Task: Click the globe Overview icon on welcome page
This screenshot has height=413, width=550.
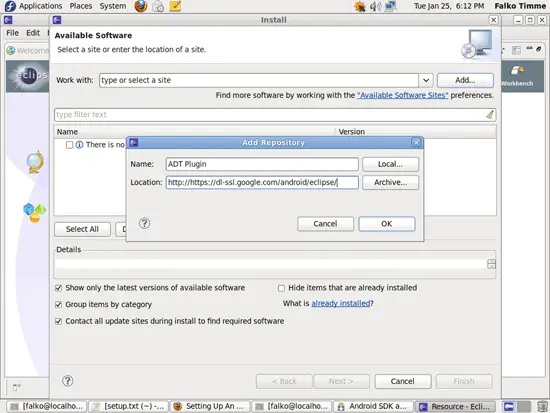Action: [x=35, y=162]
